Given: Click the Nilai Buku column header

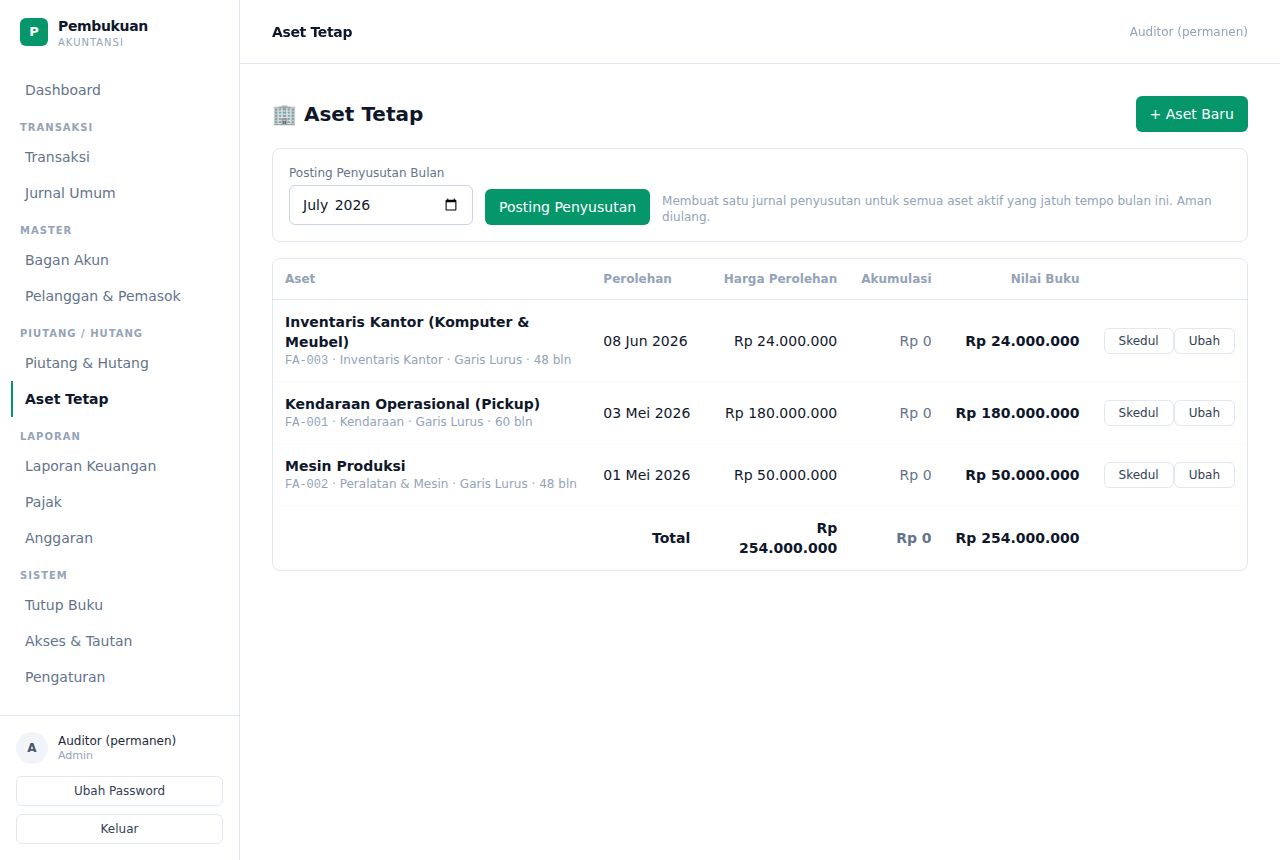Looking at the screenshot, I should [x=1045, y=279].
